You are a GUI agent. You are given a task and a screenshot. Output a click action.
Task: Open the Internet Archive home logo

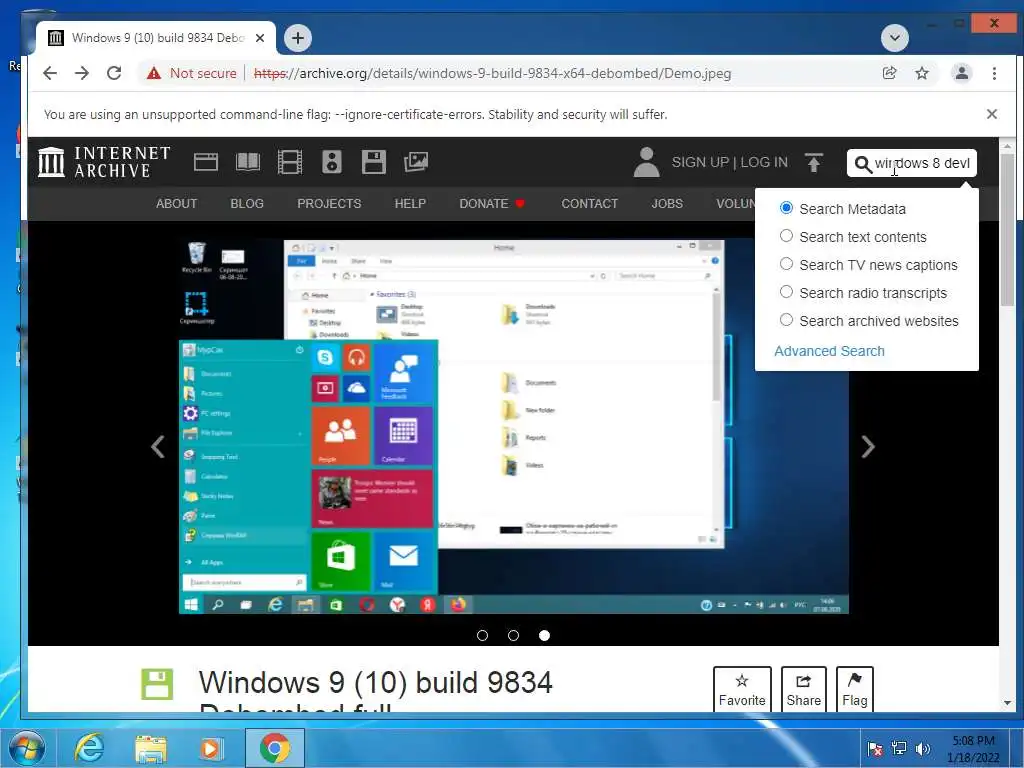pyautogui.click(x=104, y=162)
